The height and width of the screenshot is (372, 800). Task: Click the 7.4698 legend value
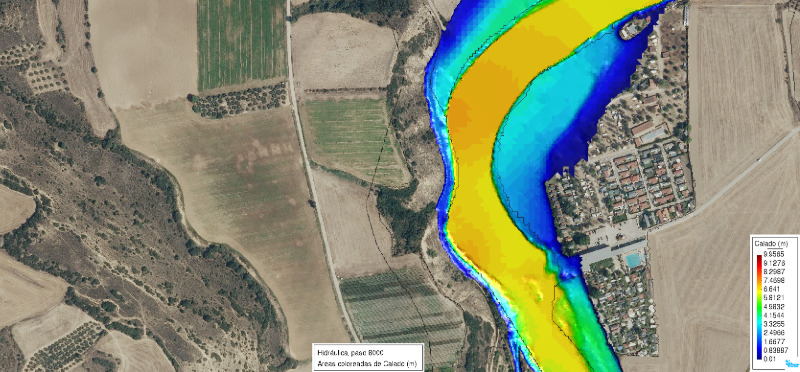click(x=774, y=280)
